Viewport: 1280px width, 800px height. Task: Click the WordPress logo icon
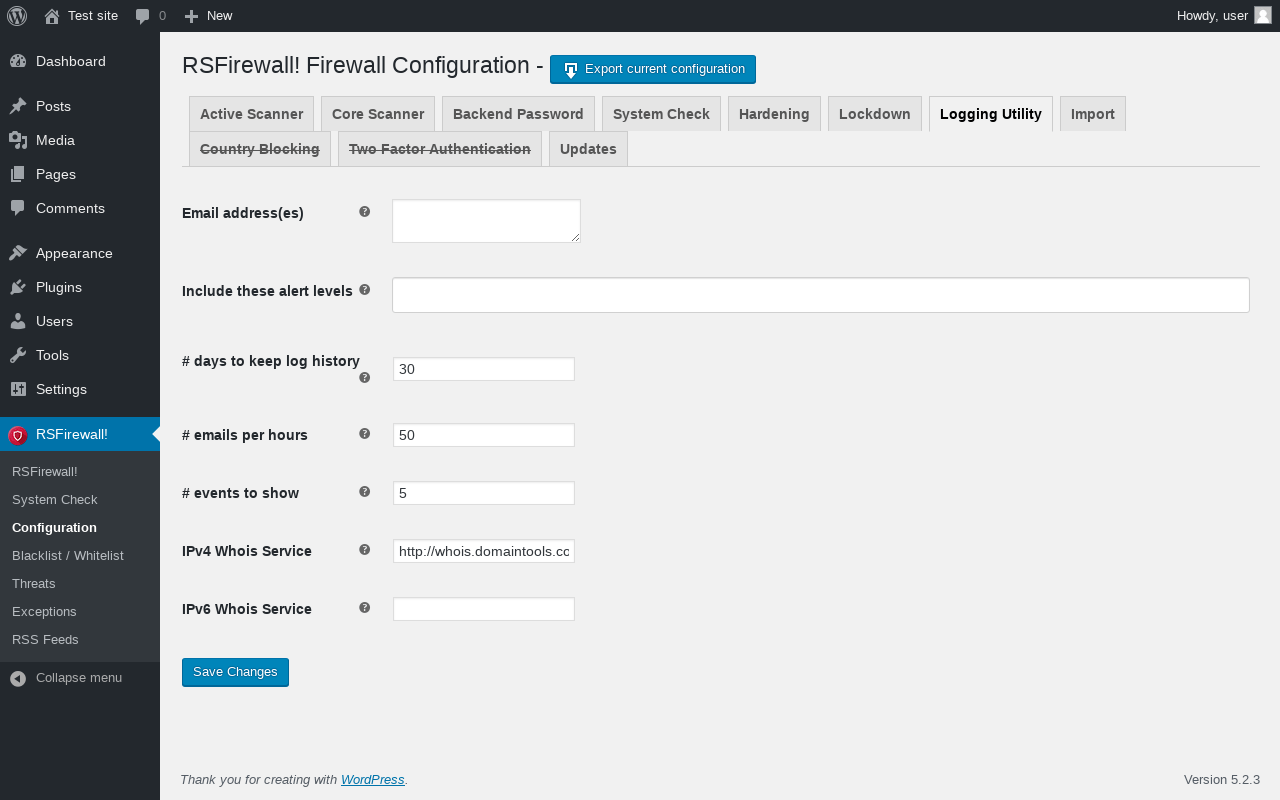pyautogui.click(x=17, y=16)
